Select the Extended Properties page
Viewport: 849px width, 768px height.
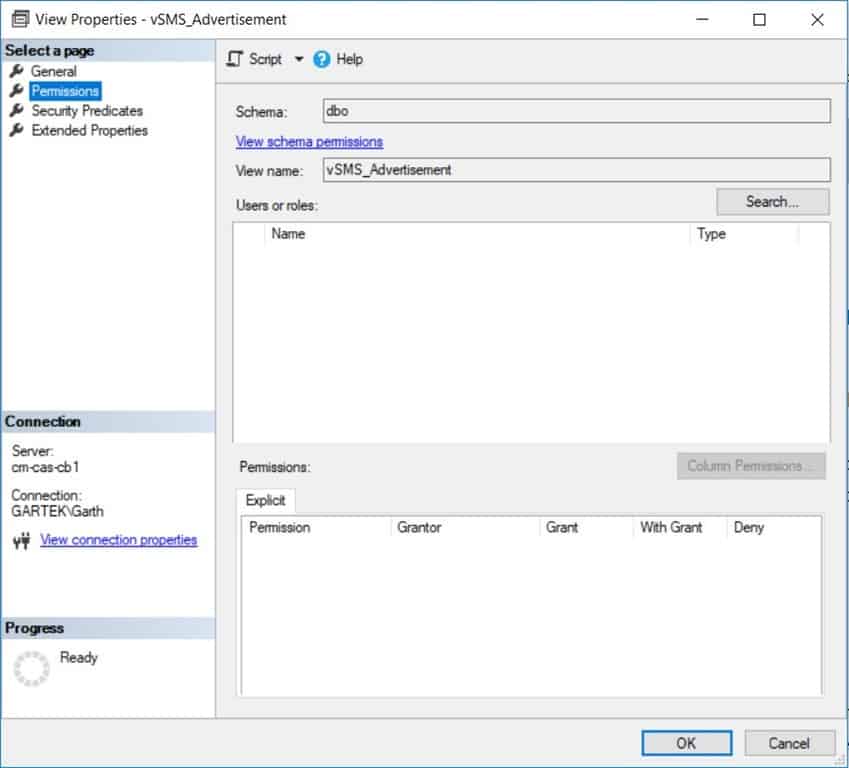(90, 130)
